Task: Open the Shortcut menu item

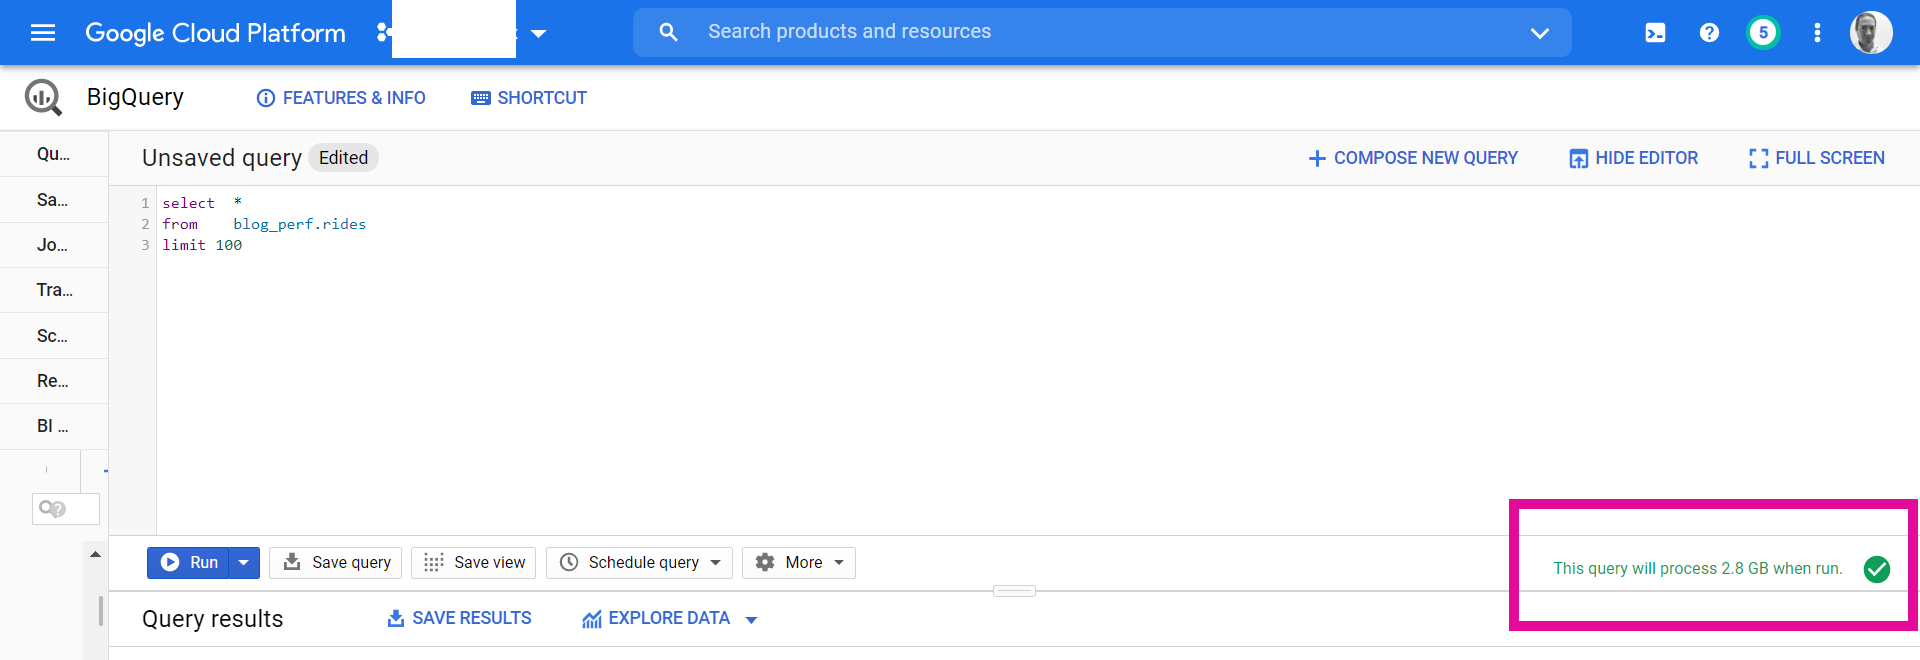Action: [529, 98]
